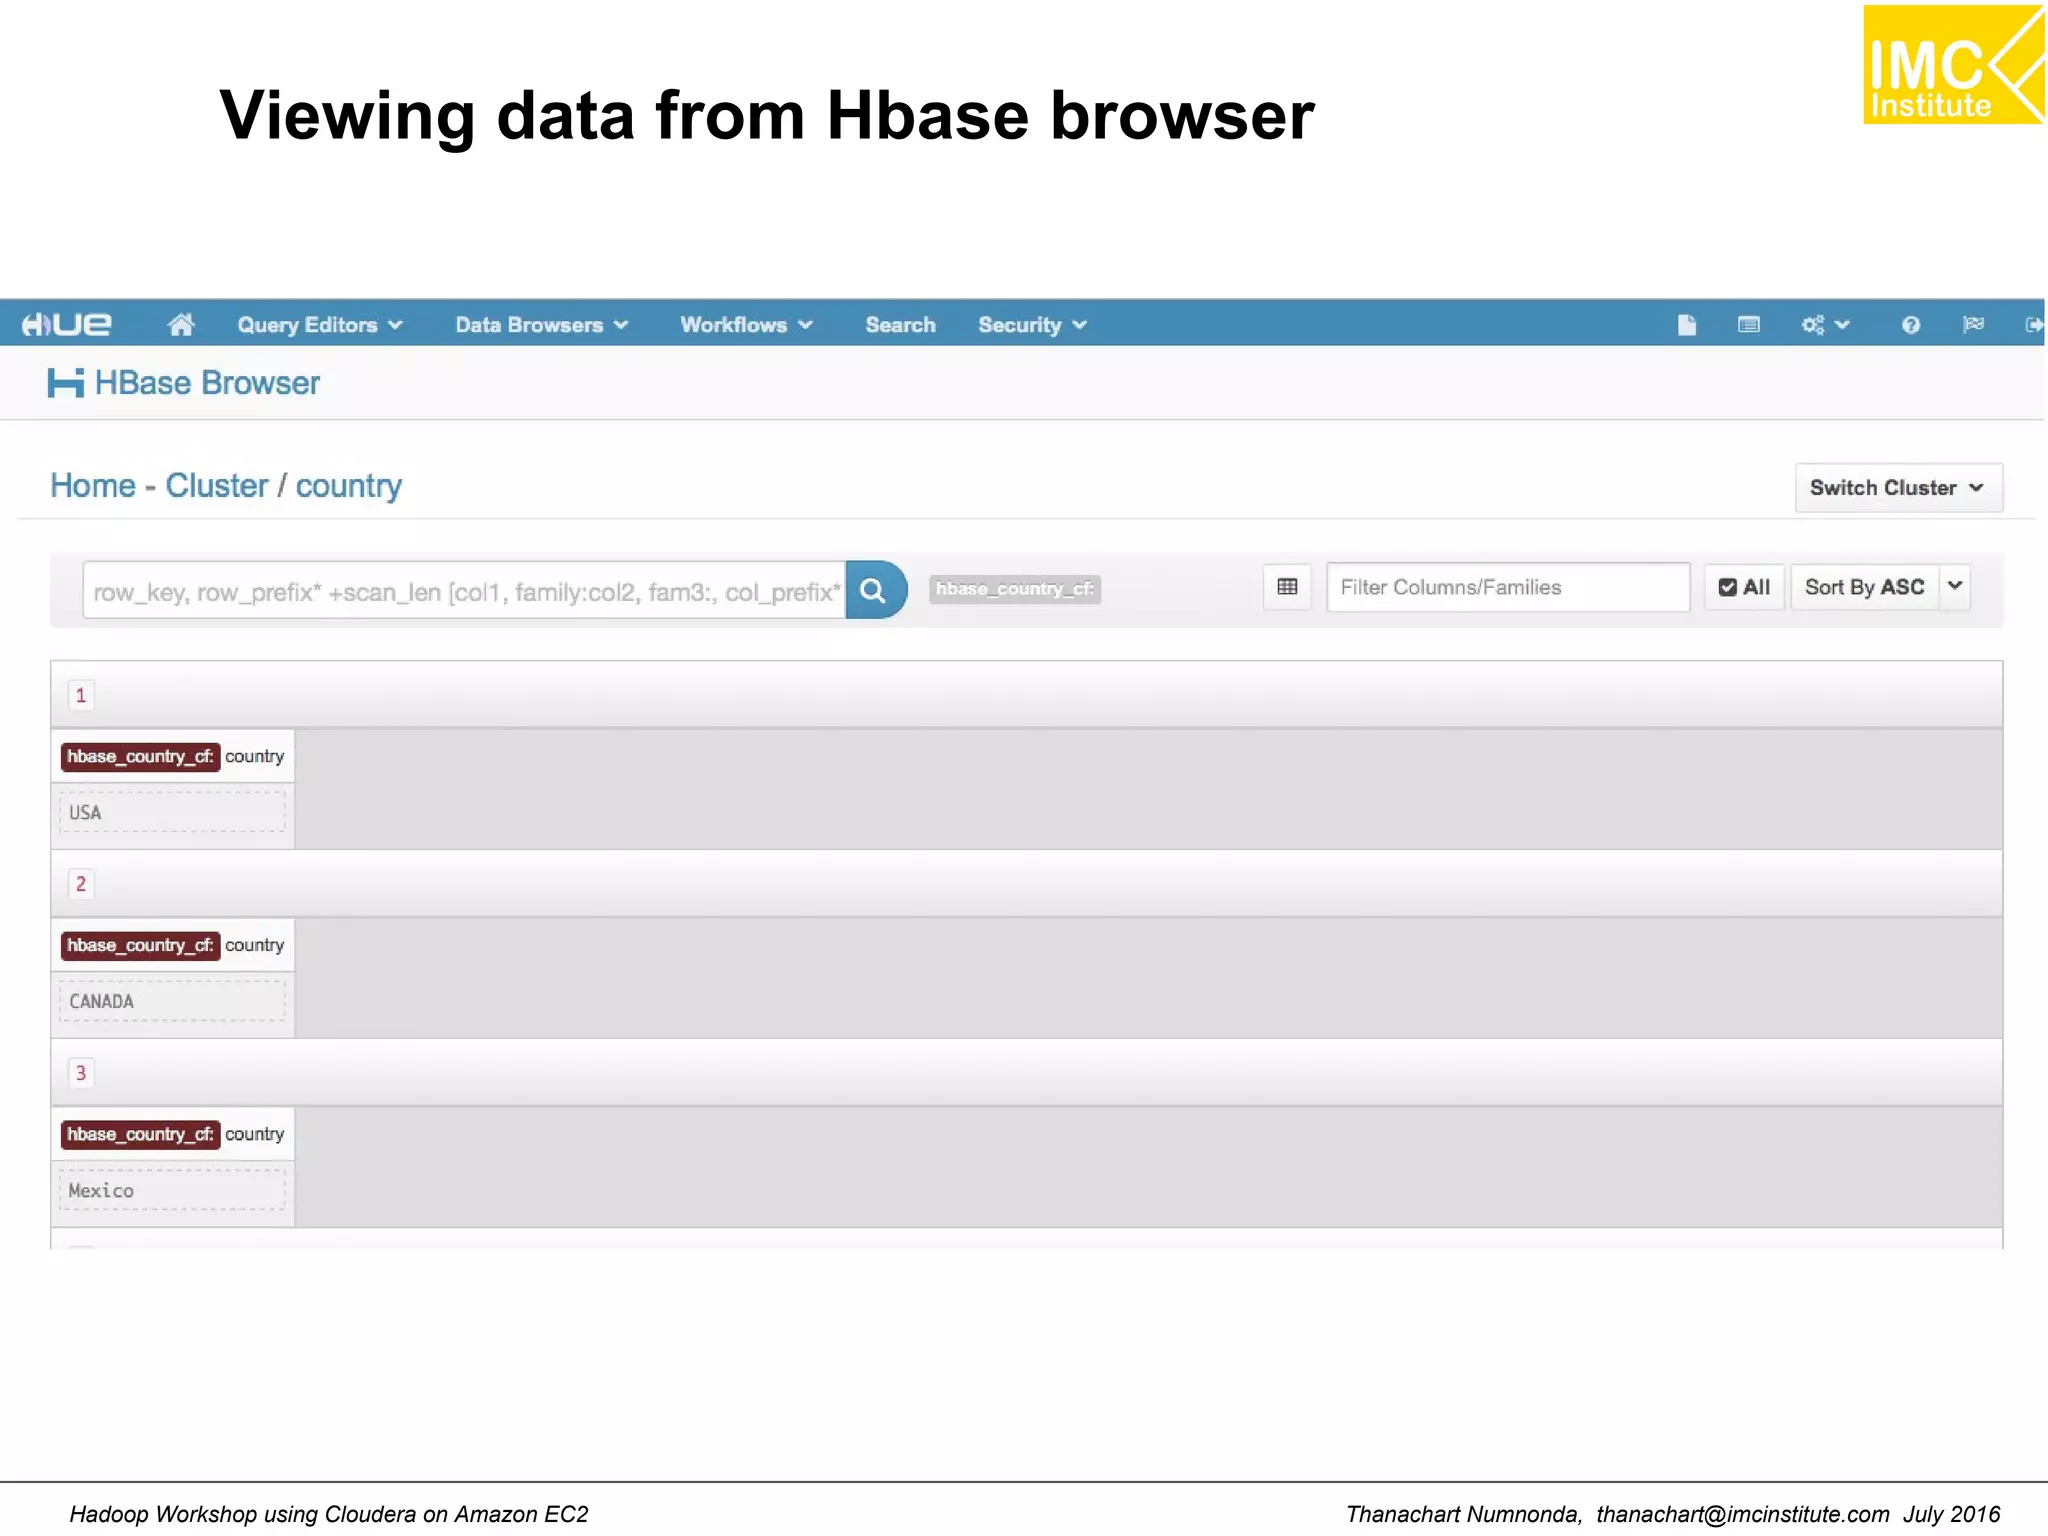
Task: Select row key 2
Action: pyautogui.click(x=81, y=884)
